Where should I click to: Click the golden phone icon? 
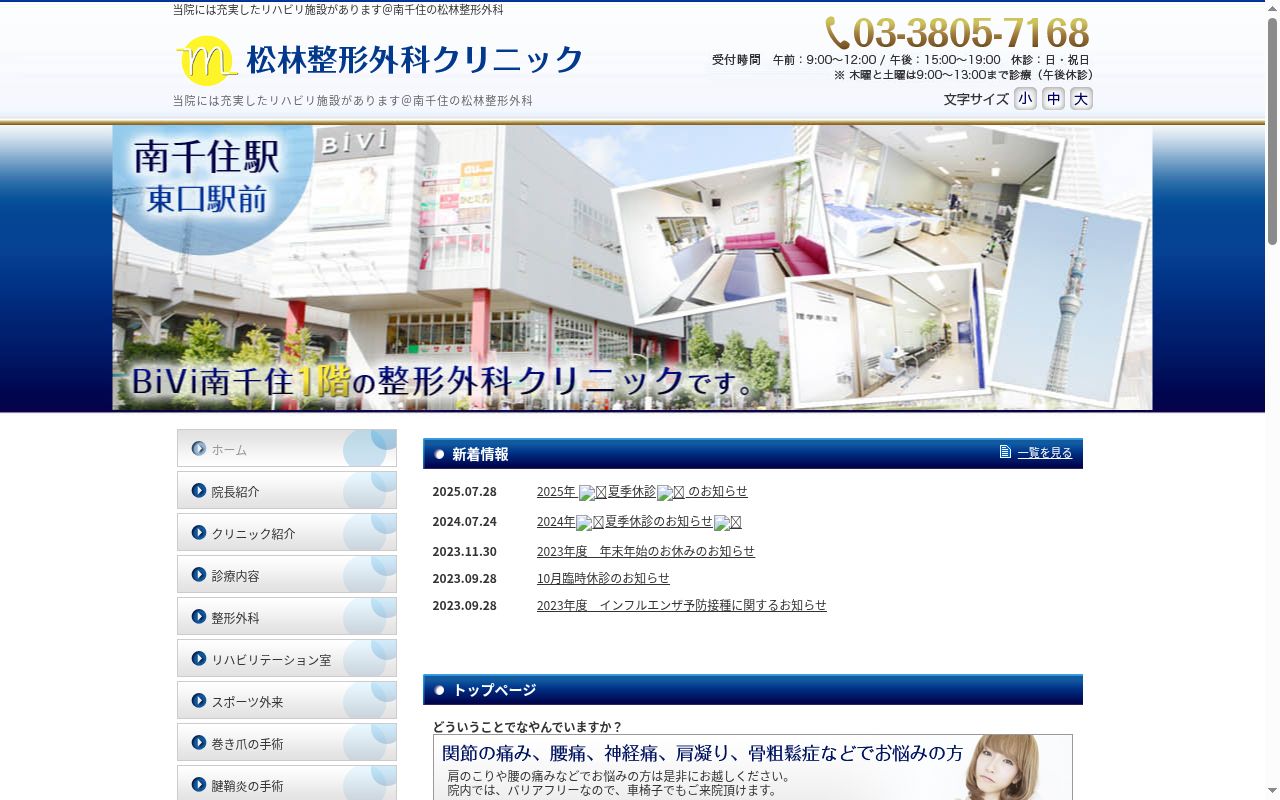[x=837, y=32]
